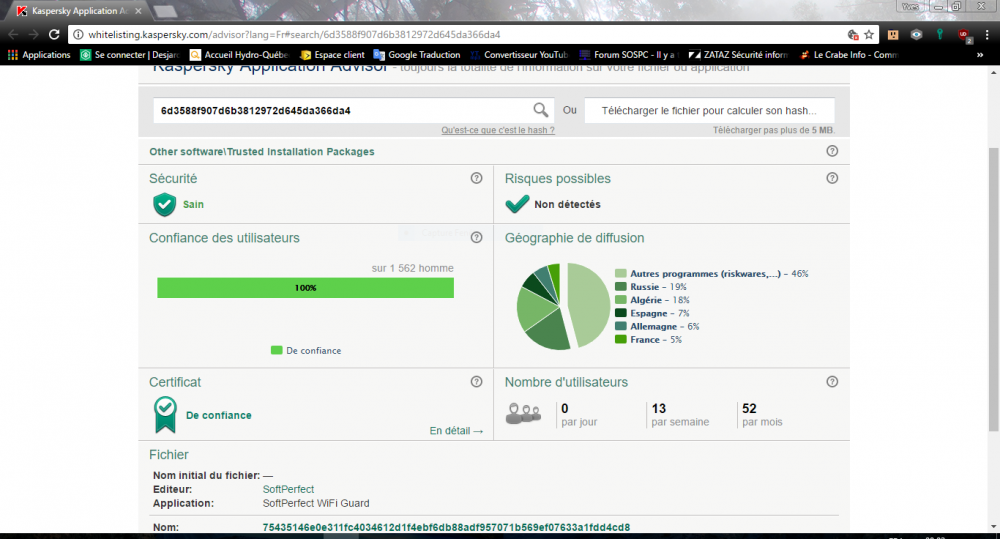
Task: Open the Se connecter Desjardins bookmark
Action: click(129, 55)
